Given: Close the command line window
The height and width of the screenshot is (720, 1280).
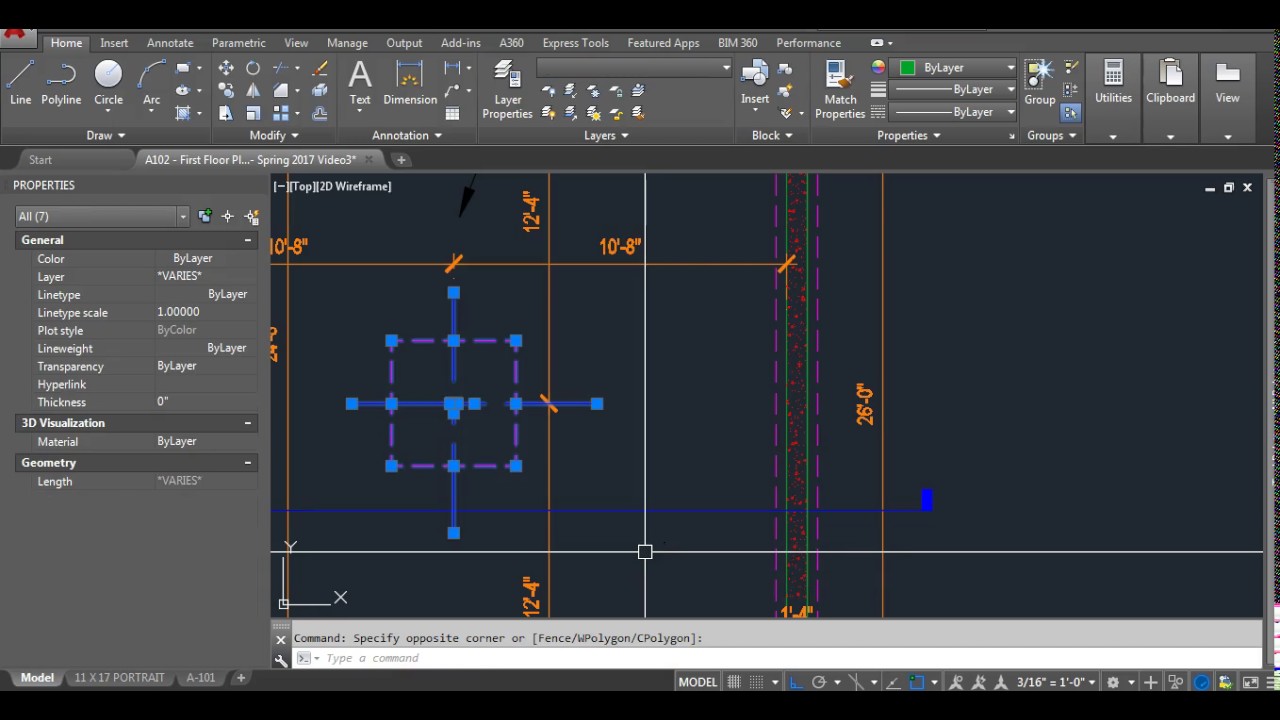Looking at the screenshot, I should 280,639.
